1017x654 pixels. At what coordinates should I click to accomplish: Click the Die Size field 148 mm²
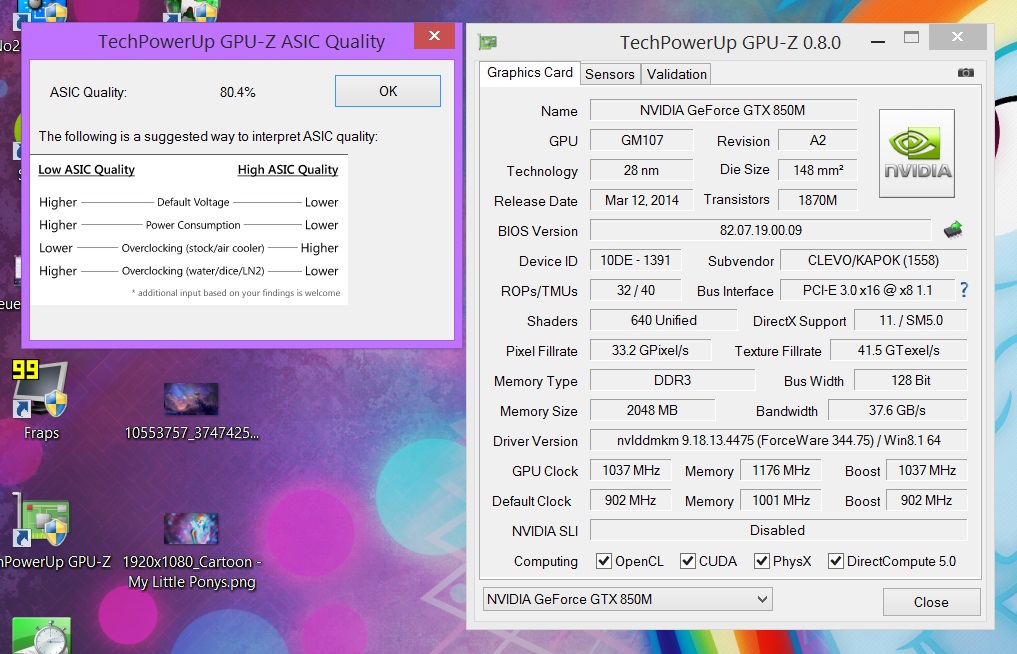click(x=817, y=170)
